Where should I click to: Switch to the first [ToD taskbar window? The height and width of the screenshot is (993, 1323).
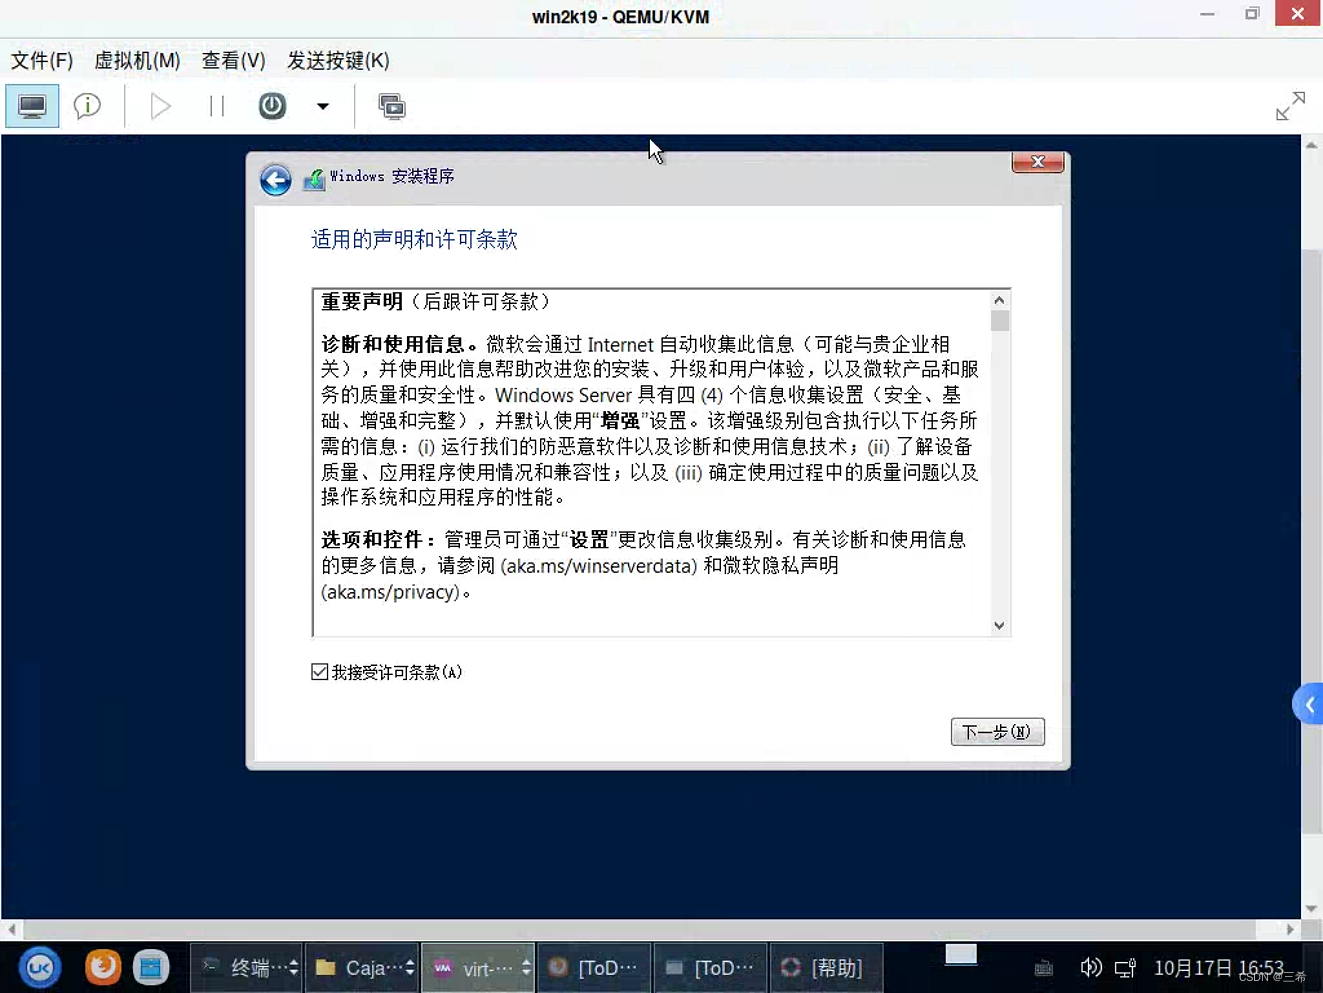point(594,968)
